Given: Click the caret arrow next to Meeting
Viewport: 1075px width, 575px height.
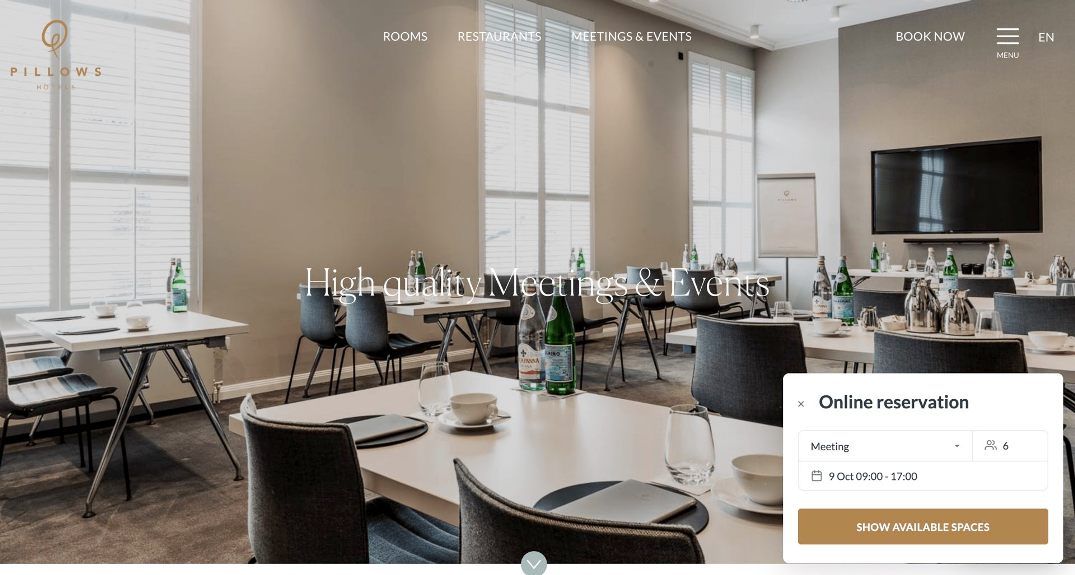Looking at the screenshot, I should pyautogui.click(x=957, y=446).
